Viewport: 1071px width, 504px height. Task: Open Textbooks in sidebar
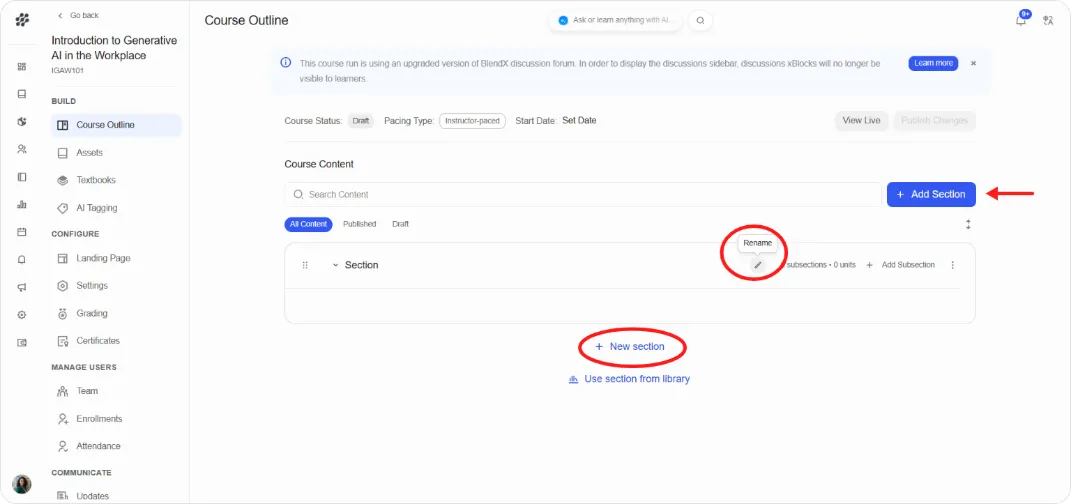116,180
